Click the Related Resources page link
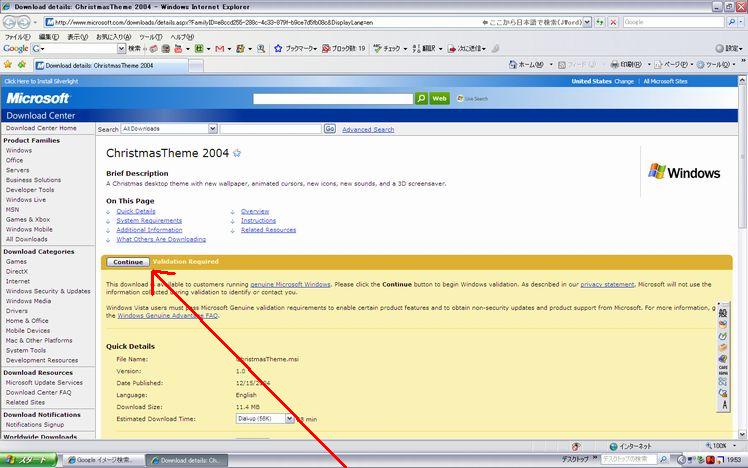This screenshot has width=748, height=468. 268,230
